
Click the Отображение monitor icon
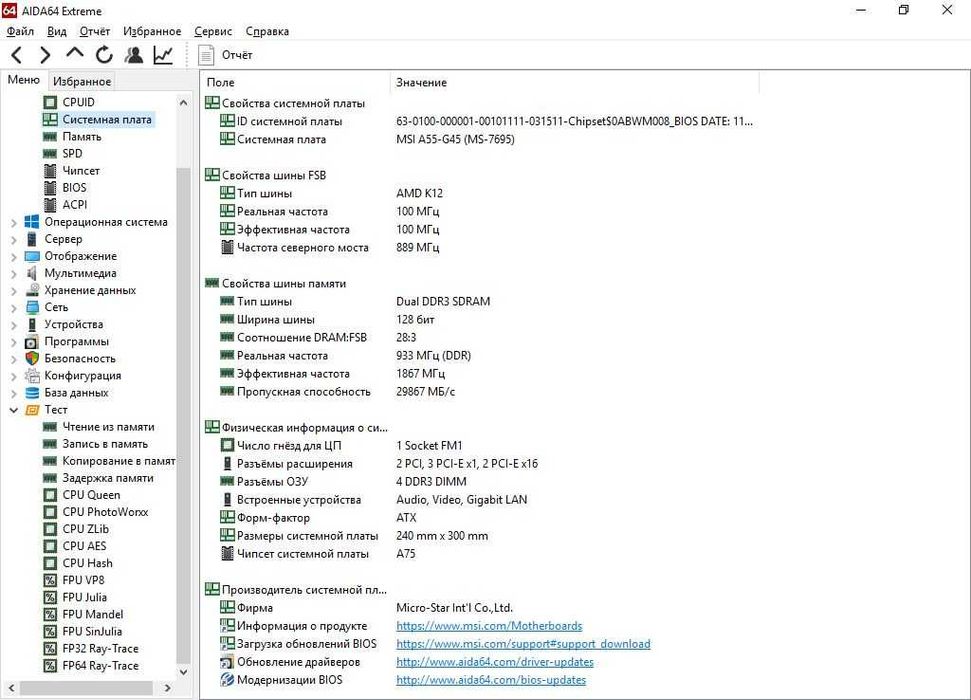pos(32,256)
